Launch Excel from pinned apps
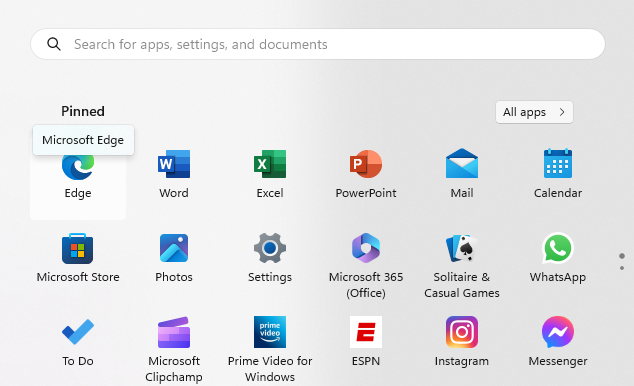The image size is (634, 386). click(270, 164)
